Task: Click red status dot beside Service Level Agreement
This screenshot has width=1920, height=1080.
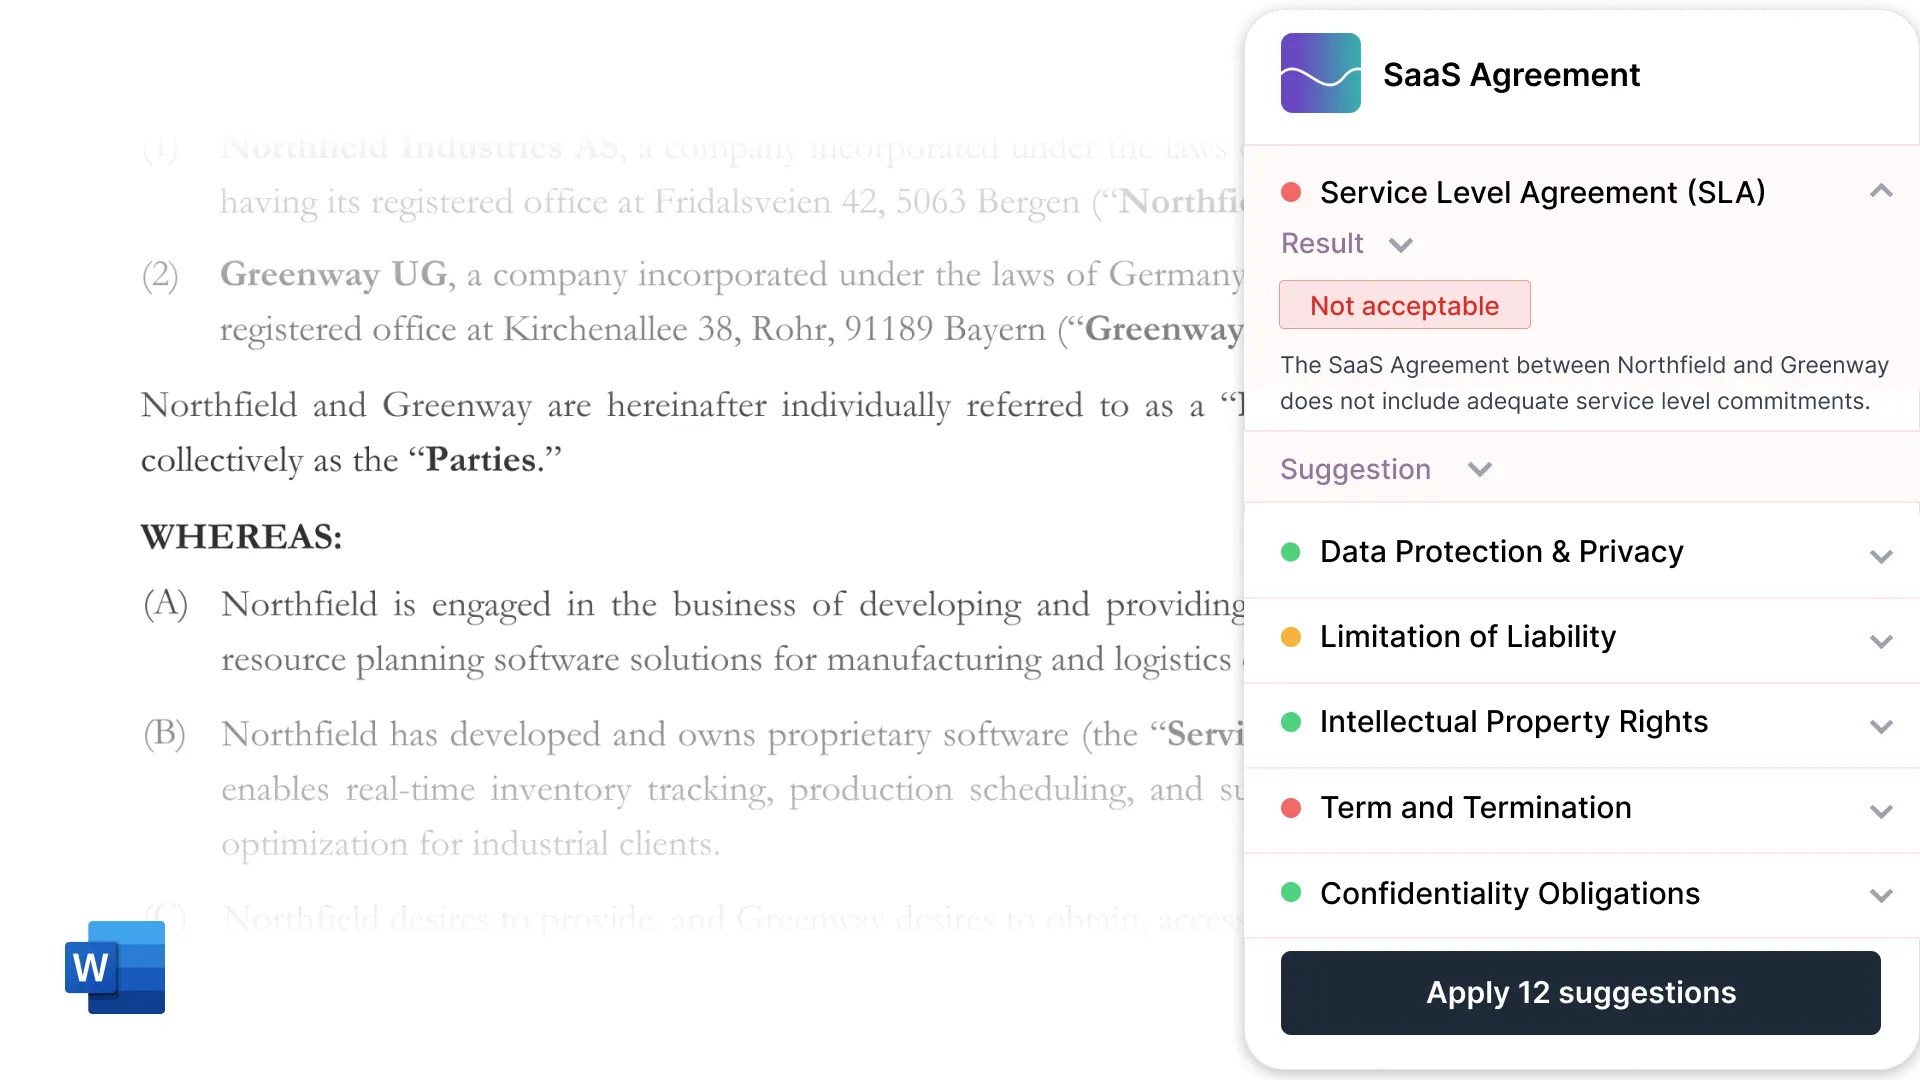Action: (1291, 192)
